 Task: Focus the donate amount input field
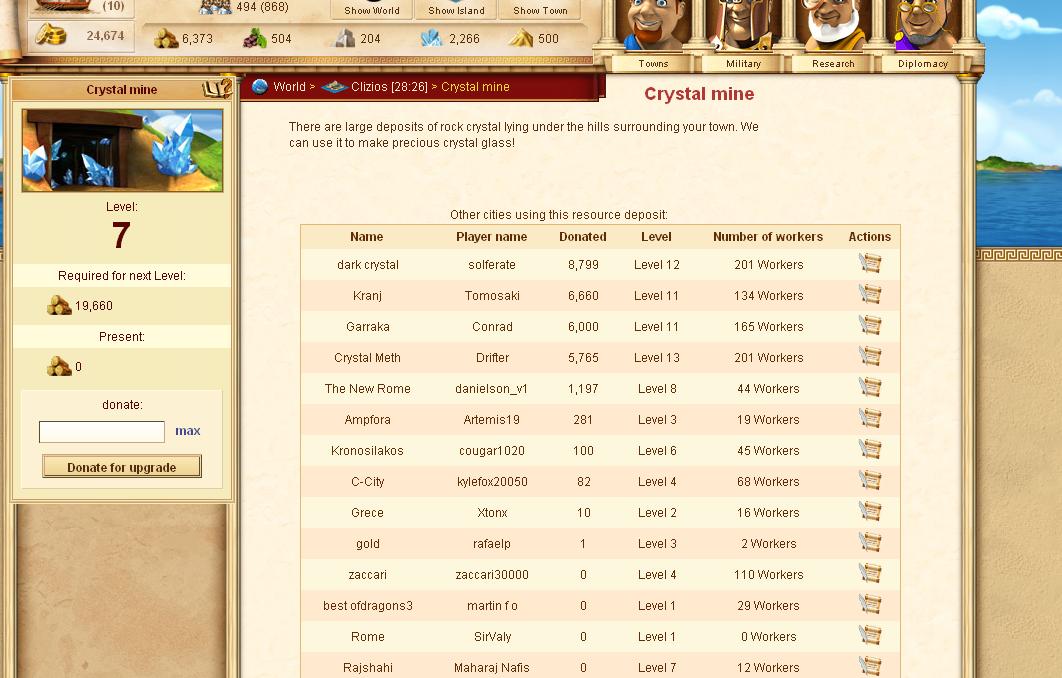pyautogui.click(x=102, y=431)
